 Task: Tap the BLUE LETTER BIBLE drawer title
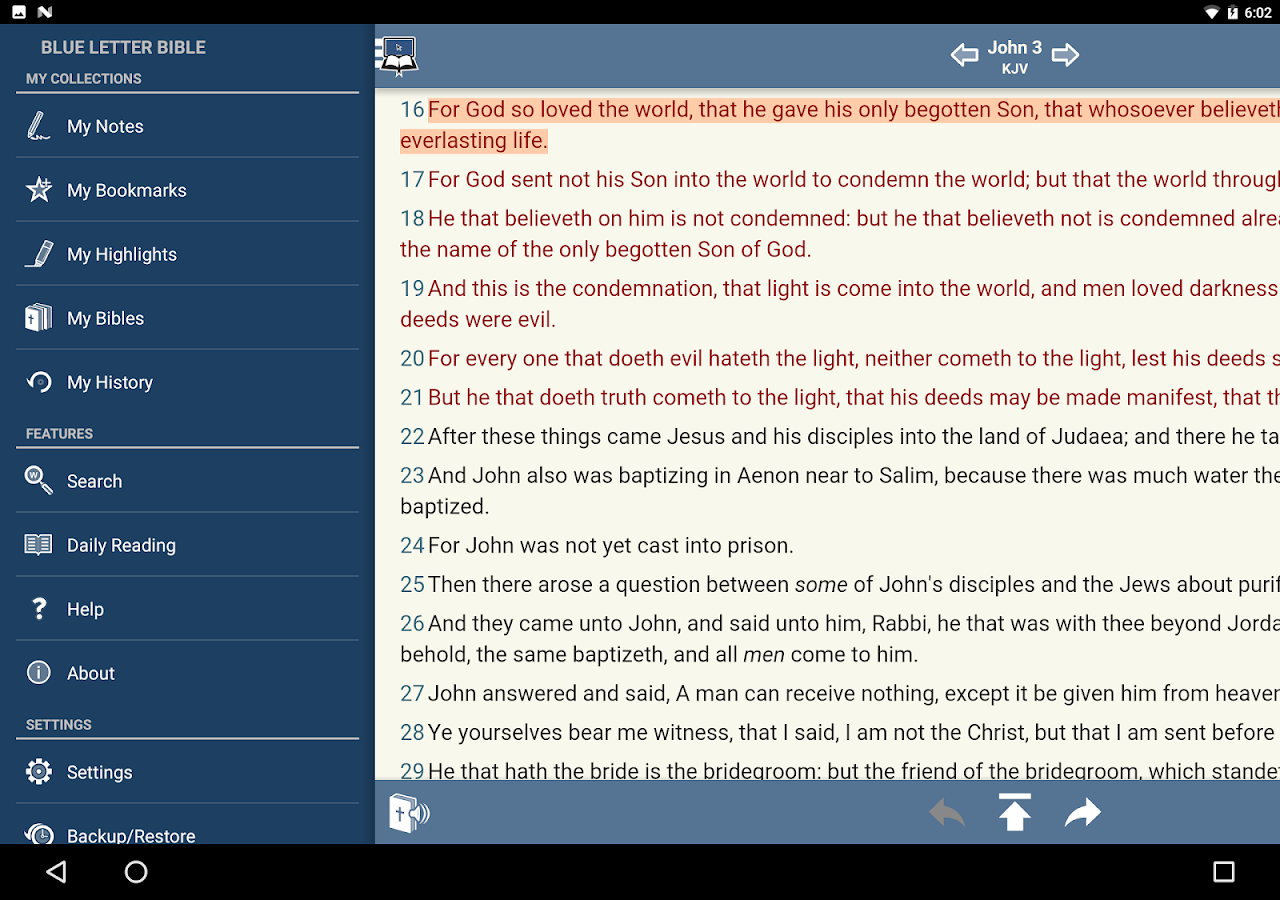[123, 47]
